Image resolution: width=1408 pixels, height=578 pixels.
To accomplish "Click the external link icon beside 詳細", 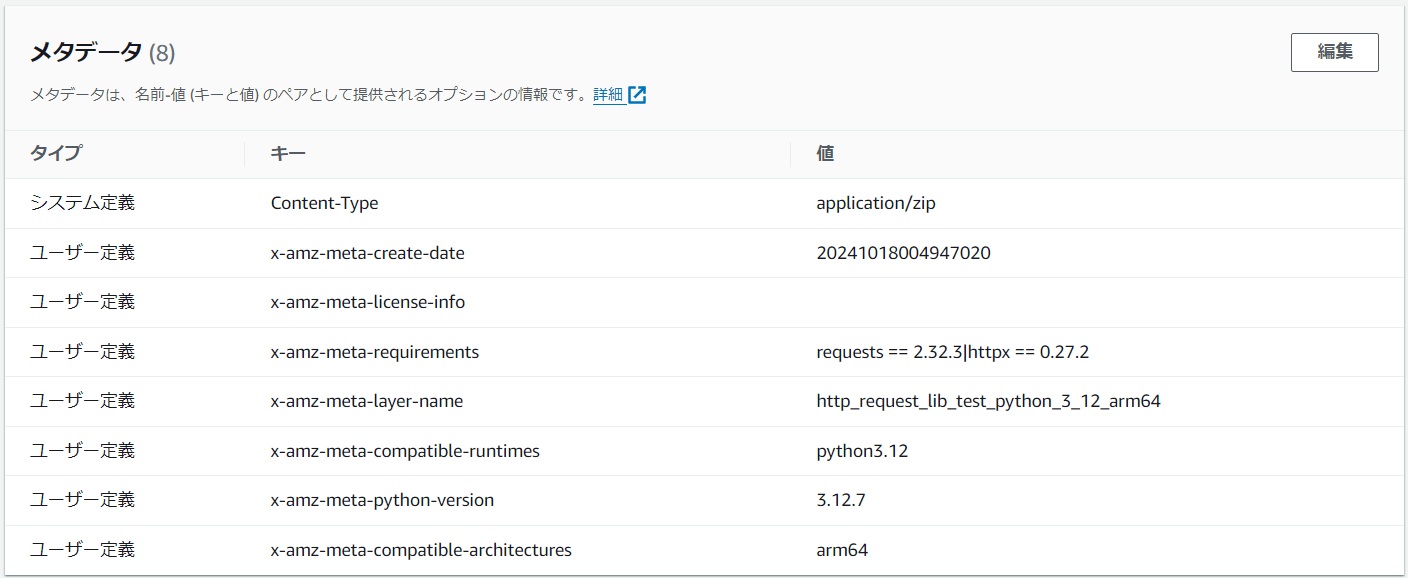I will pos(637,94).
